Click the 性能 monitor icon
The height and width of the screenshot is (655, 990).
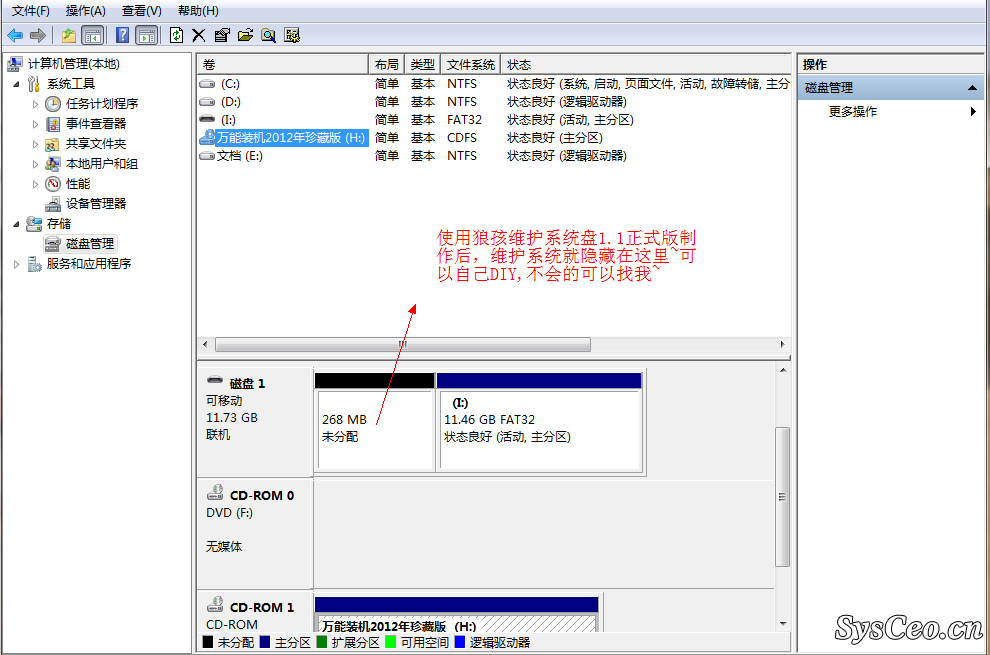pos(53,184)
